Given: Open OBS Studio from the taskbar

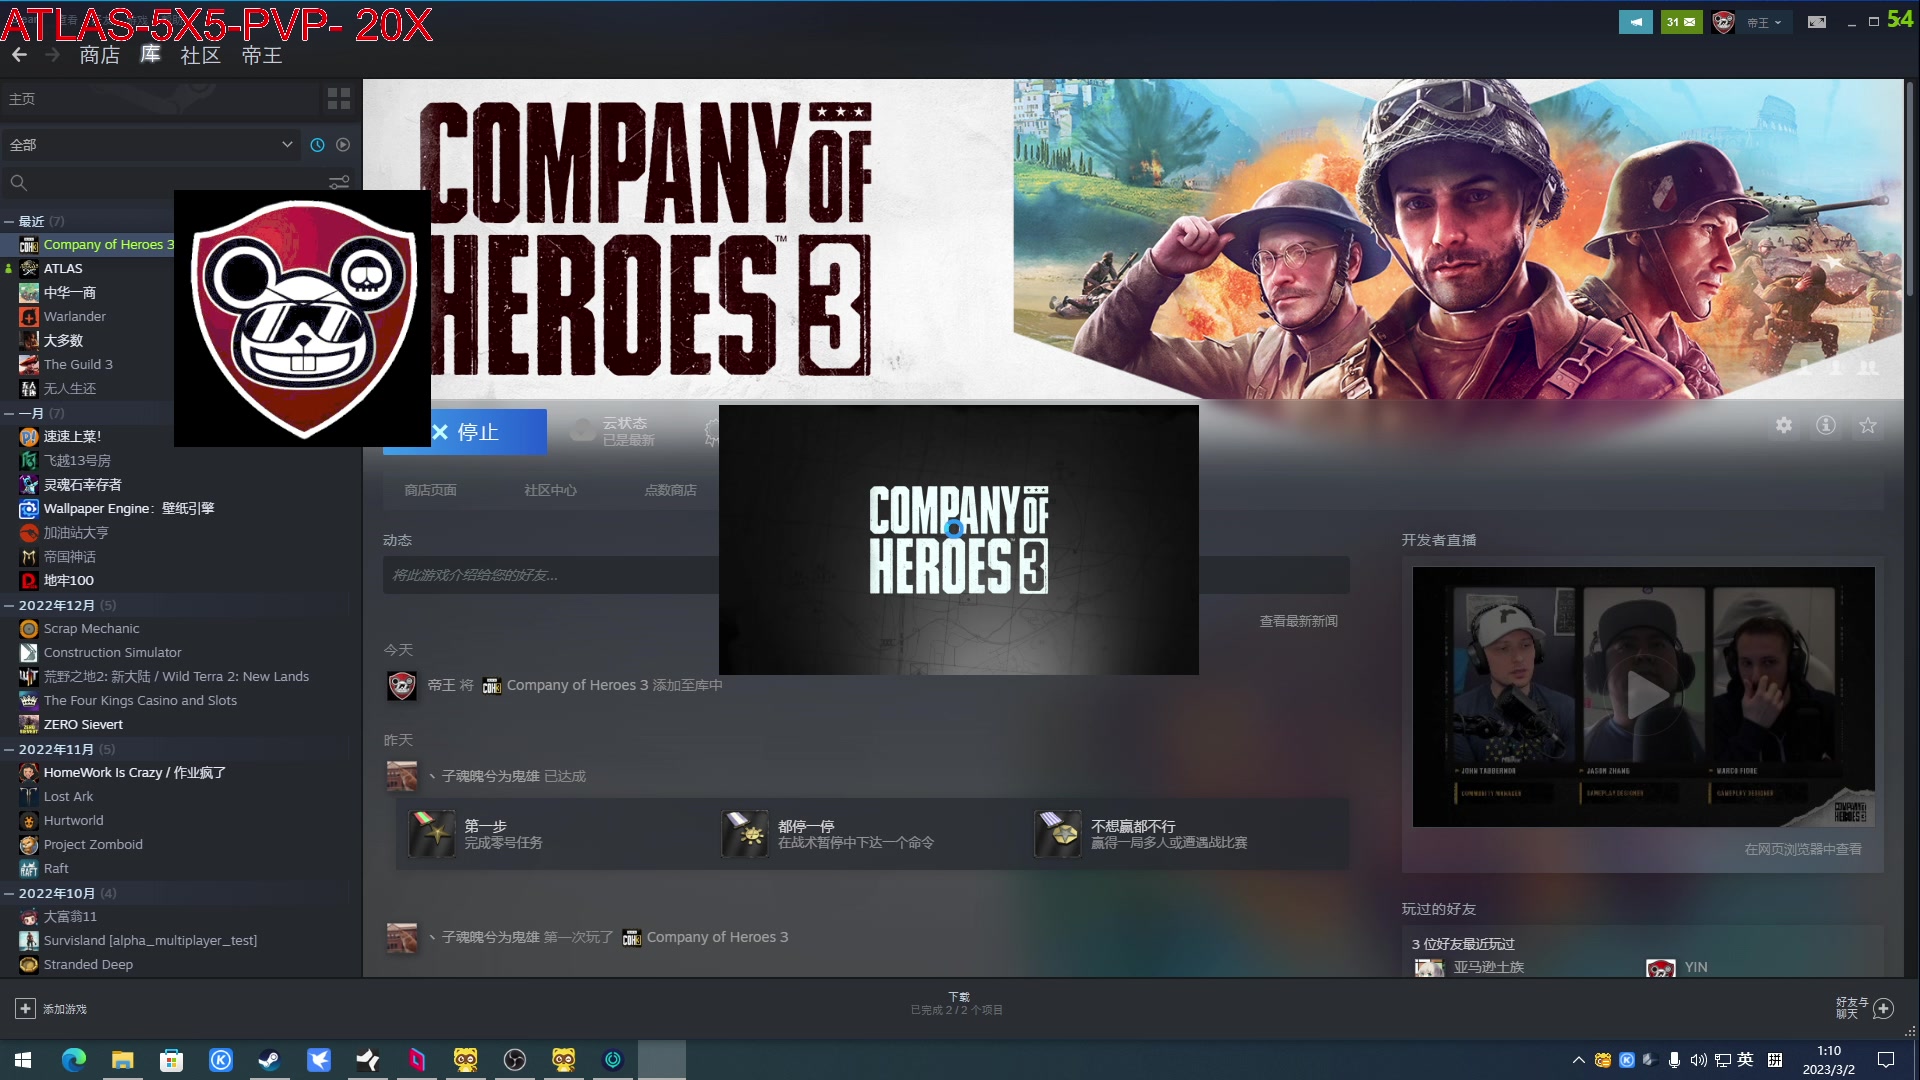Looking at the screenshot, I should pos(515,1060).
